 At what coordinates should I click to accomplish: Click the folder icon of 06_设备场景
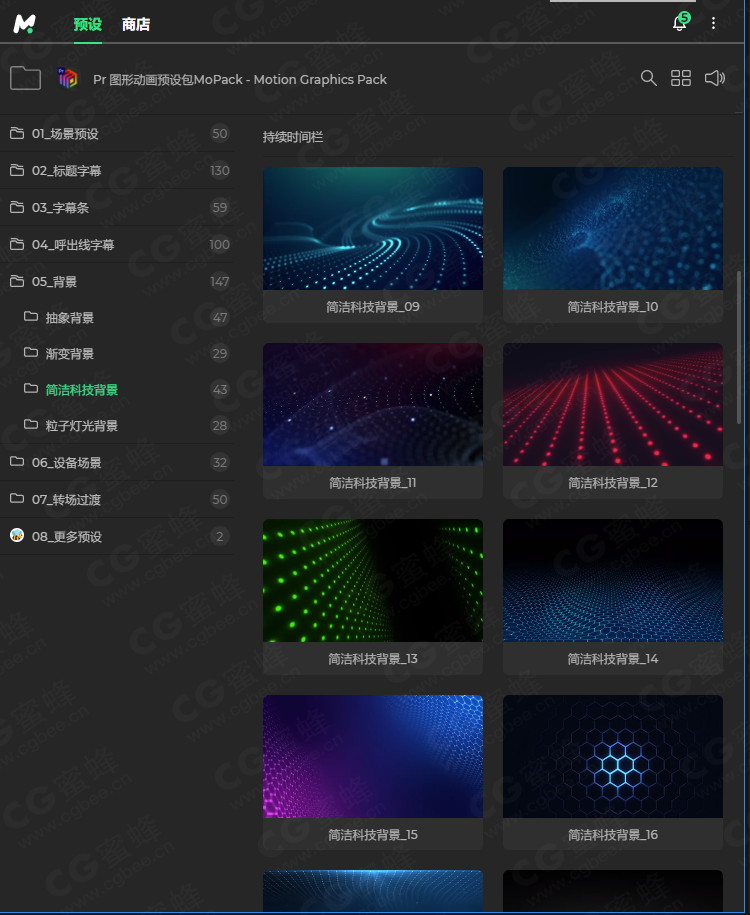pyautogui.click(x=17, y=462)
